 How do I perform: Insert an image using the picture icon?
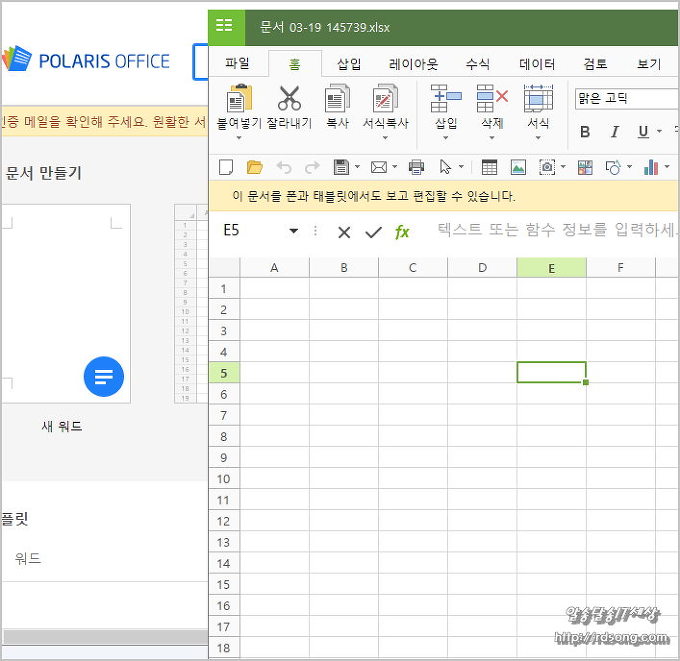[518, 167]
